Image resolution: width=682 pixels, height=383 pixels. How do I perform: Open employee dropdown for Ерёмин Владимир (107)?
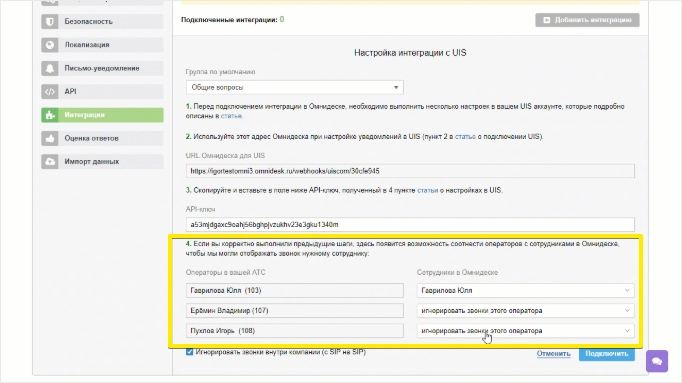point(525,310)
